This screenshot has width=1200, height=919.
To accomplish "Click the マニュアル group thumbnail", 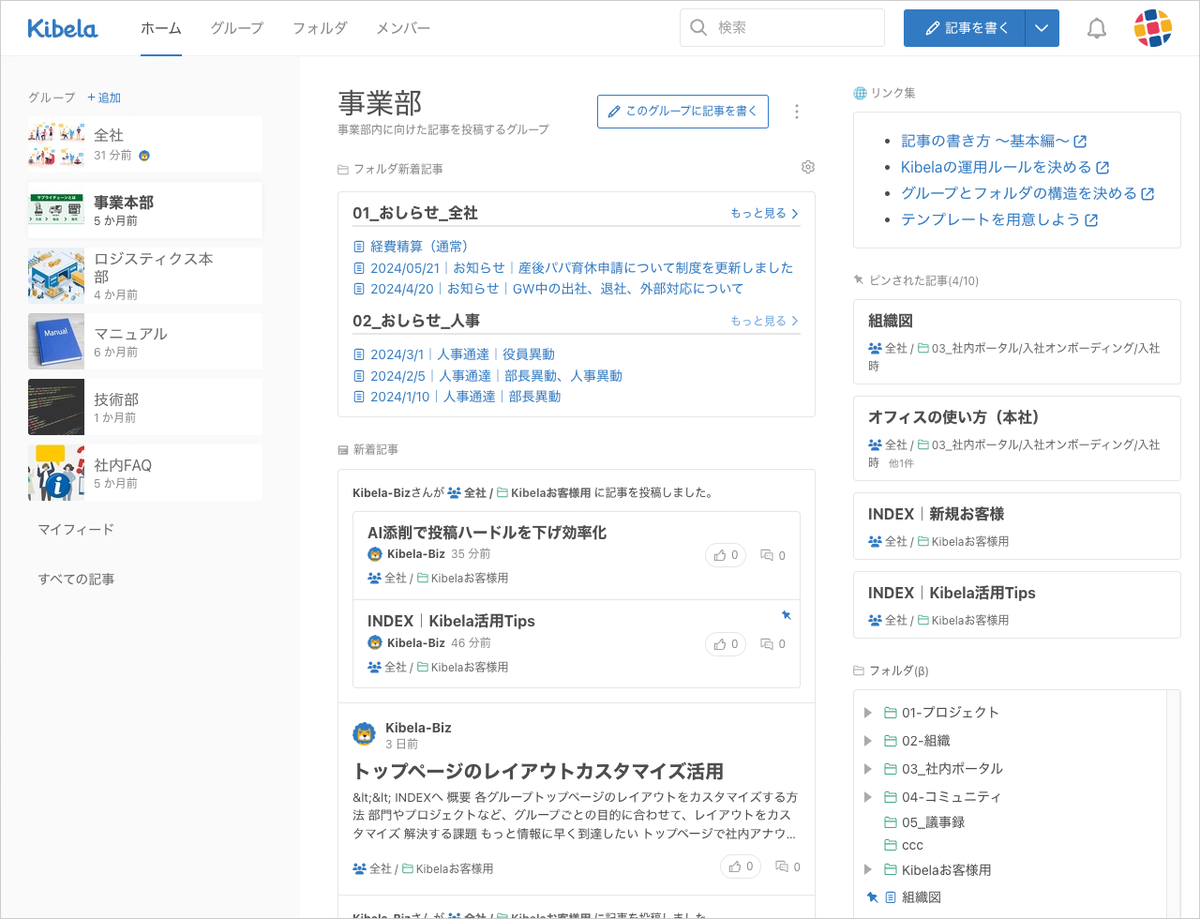I will (x=56, y=341).
